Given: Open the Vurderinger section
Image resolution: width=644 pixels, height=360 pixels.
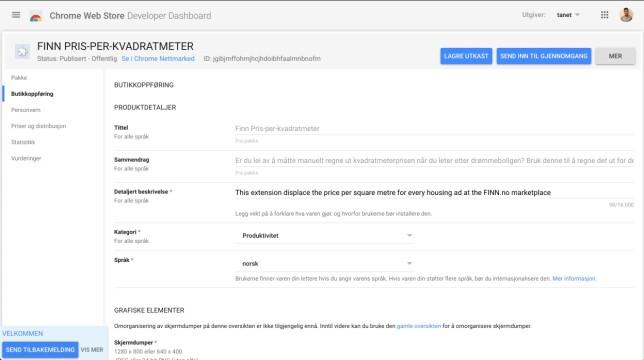Looking at the screenshot, I should 26,158.
